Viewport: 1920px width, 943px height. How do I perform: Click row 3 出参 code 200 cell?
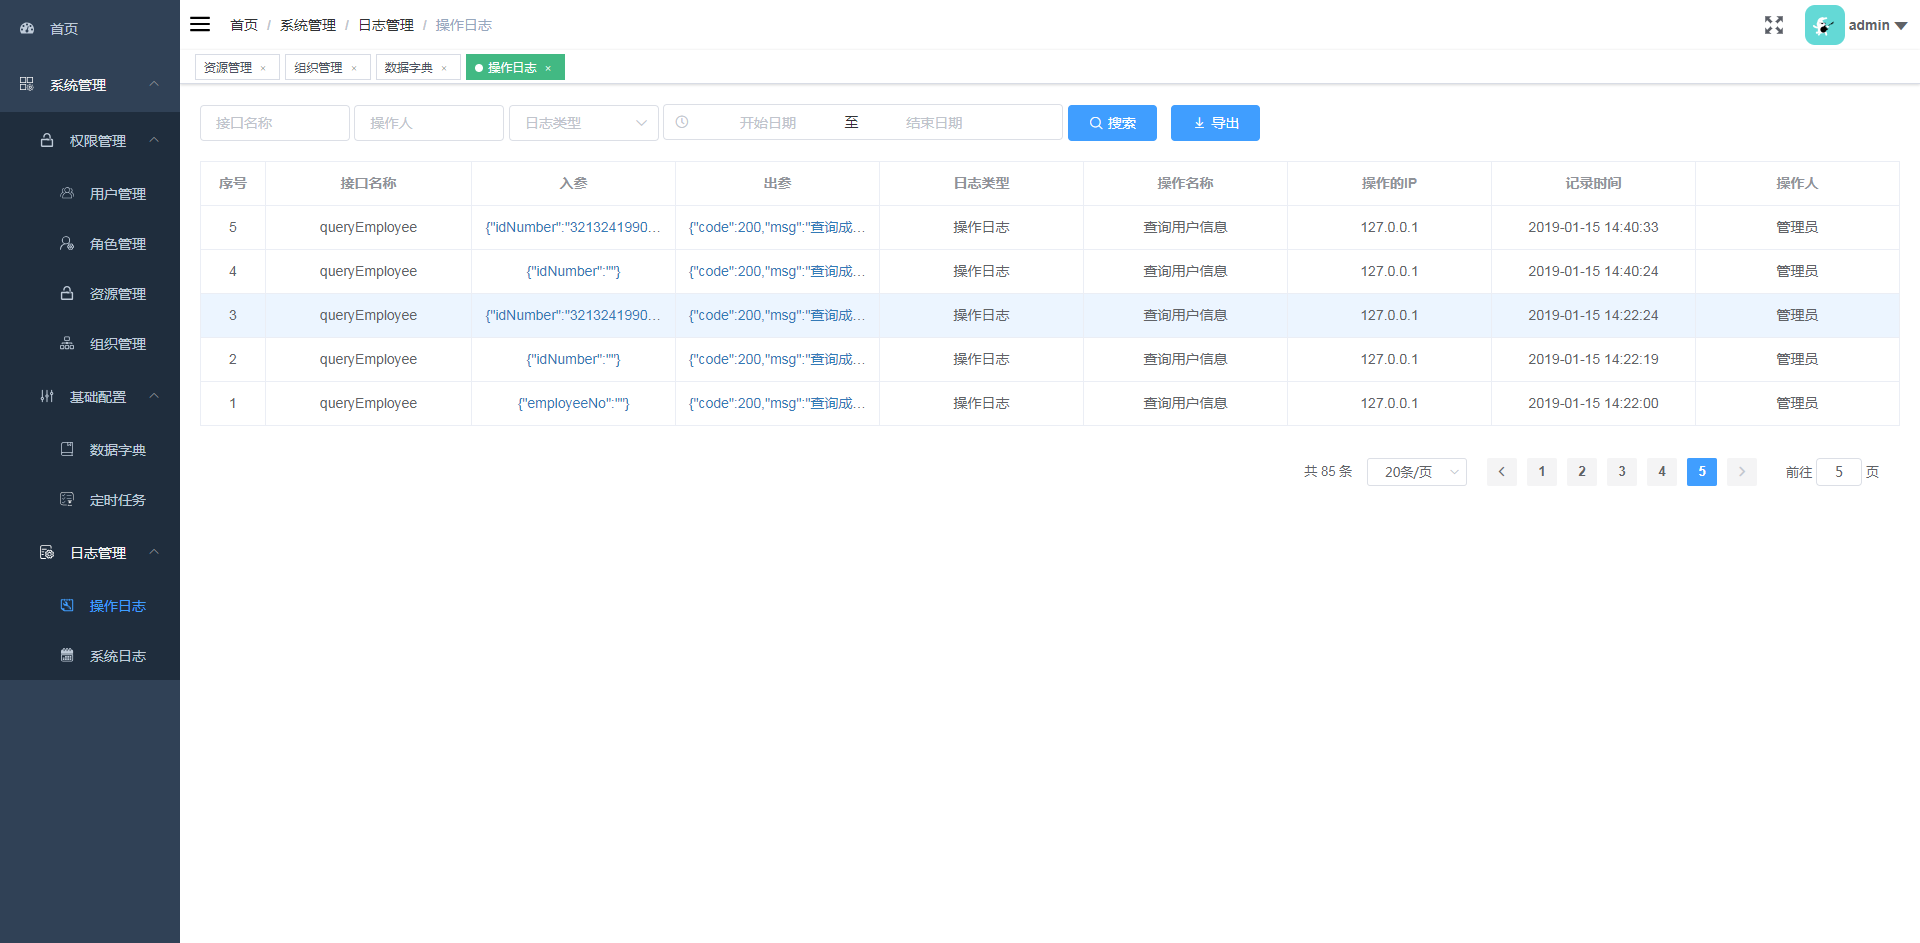(777, 315)
